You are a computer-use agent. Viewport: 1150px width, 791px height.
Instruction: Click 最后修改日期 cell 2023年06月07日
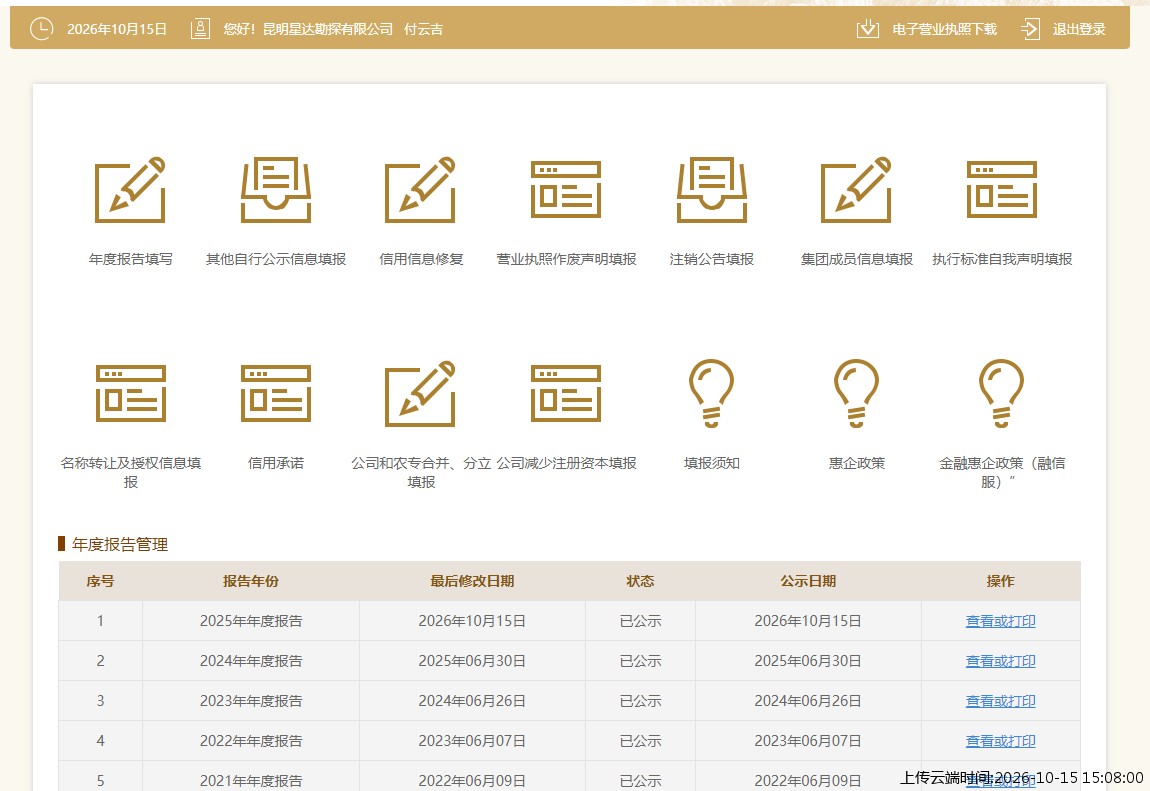tap(472, 740)
